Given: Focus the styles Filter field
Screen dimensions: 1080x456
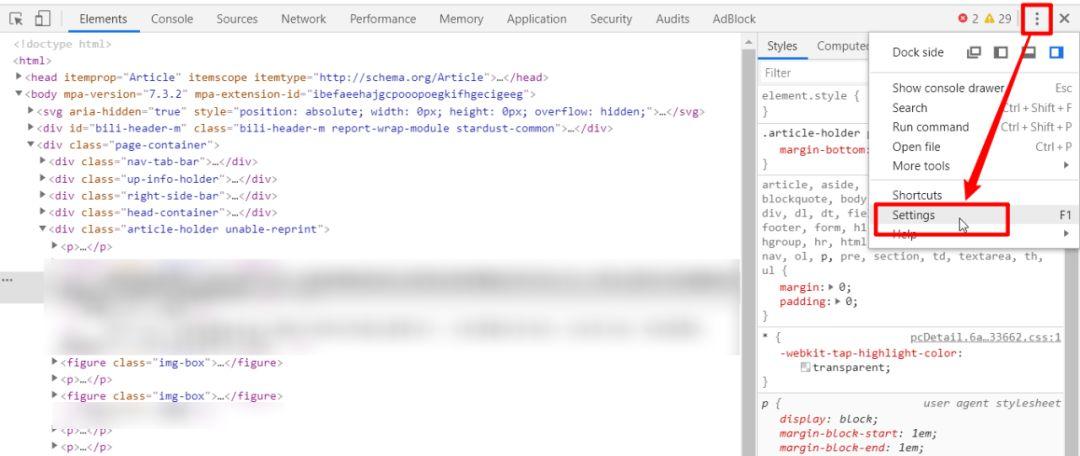Looking at the screenshot, I should [813, 73].
